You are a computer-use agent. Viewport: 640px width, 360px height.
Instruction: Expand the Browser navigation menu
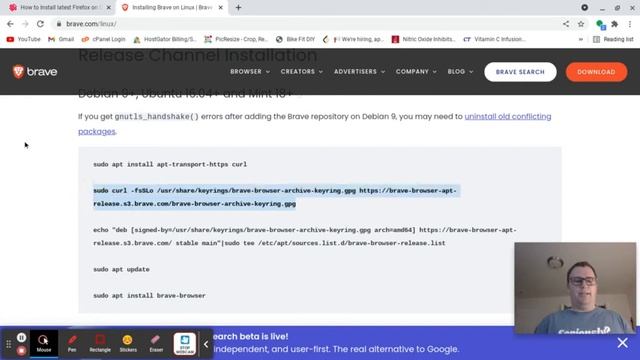pyautogui.click(x=250, y=71)
